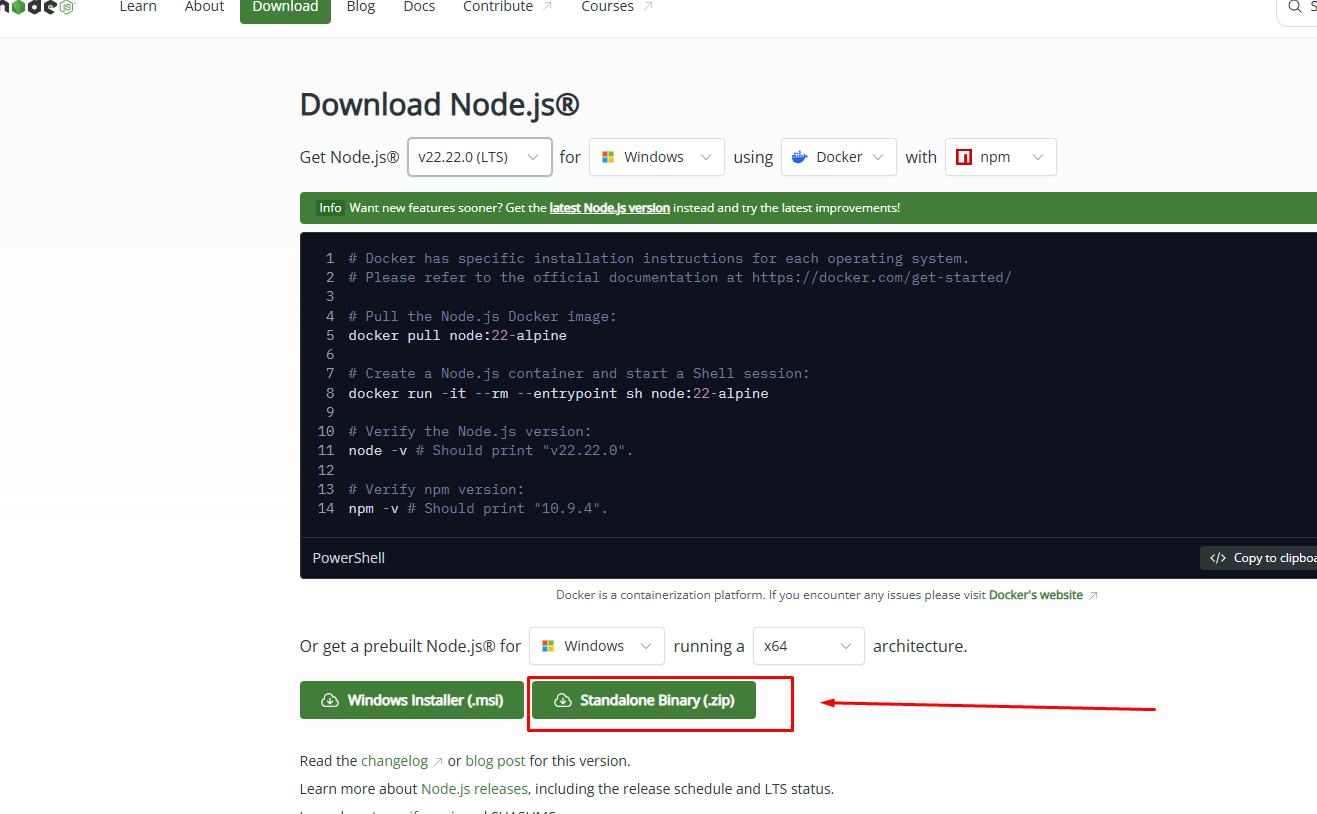The image size is (1317, 814).
Task: Click the Docker whale icon
Action: pyautogui.click(x=799, y=157)
